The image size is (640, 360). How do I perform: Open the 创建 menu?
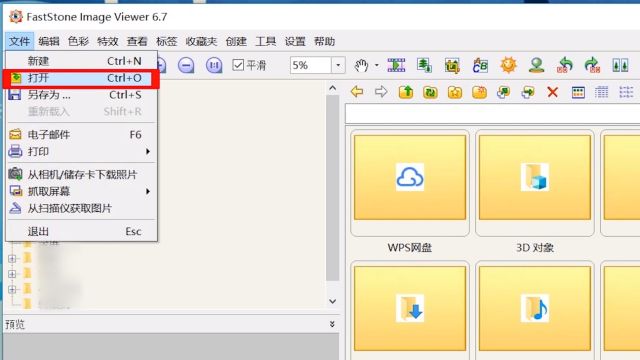point(236,41)
